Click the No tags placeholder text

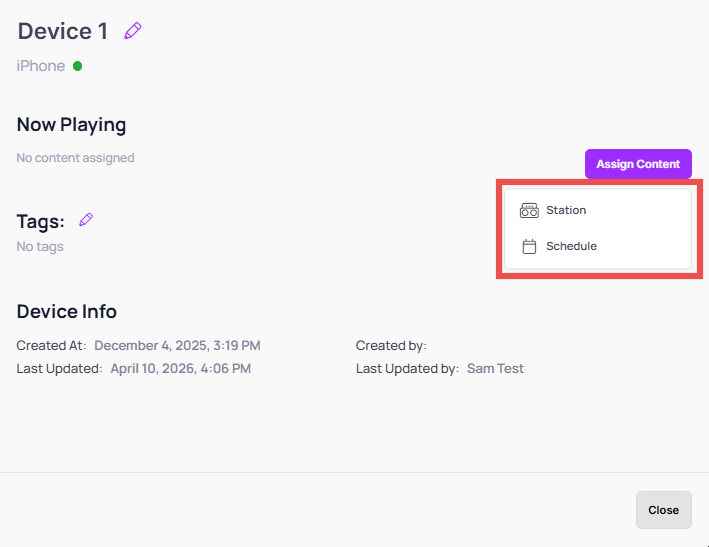pyautogui.click(x=40, y=246)
